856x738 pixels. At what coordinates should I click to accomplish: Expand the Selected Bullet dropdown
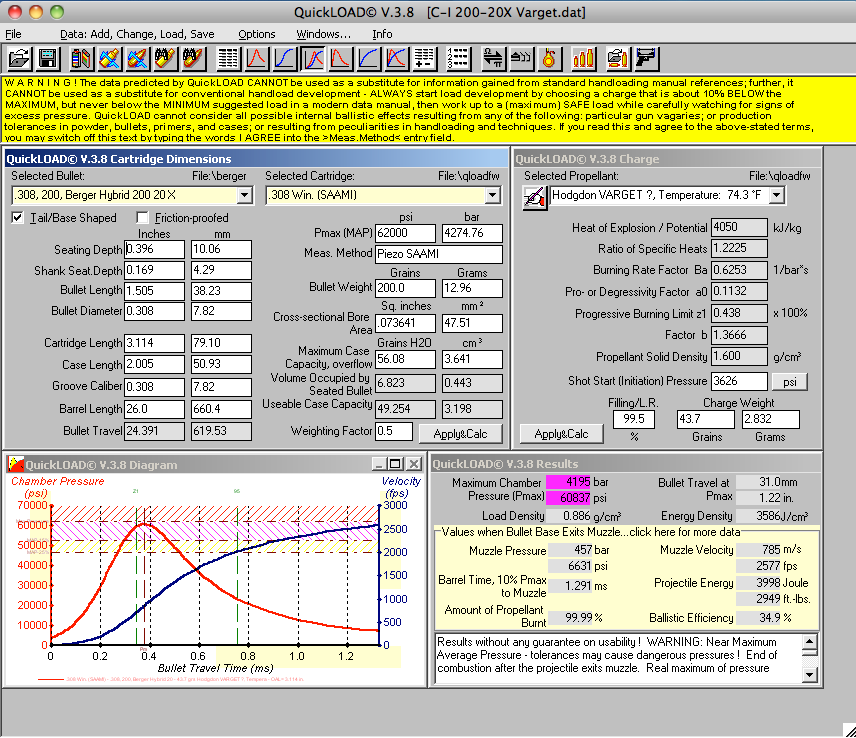tap(245, 195)
